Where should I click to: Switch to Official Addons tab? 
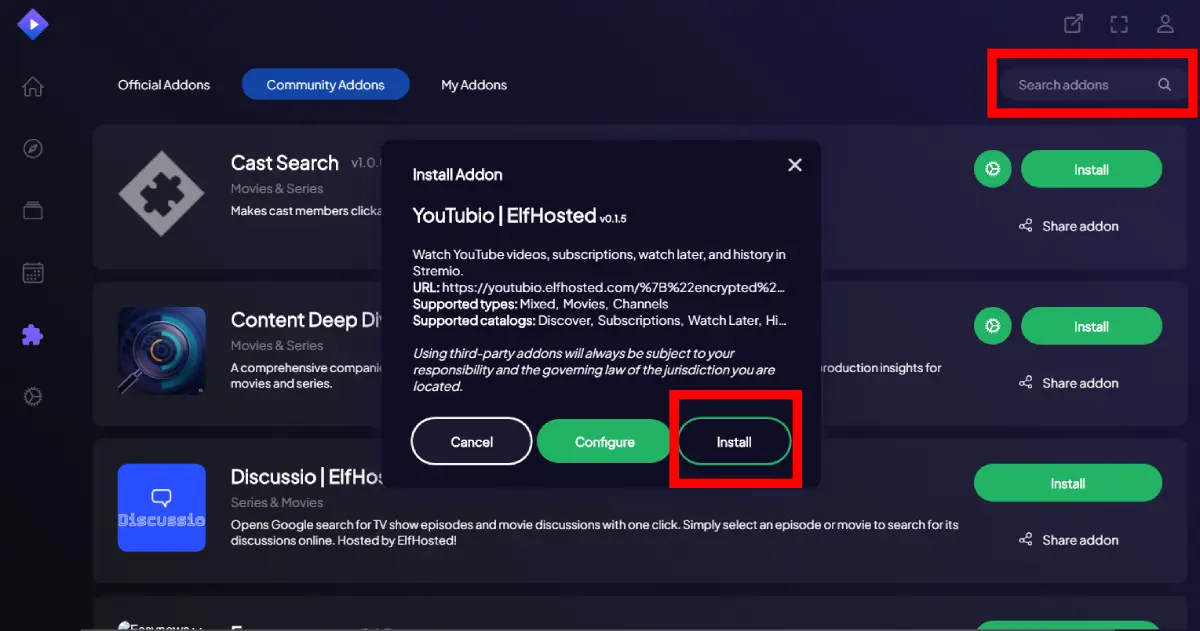pyautogui.click(x=164, y=85)
